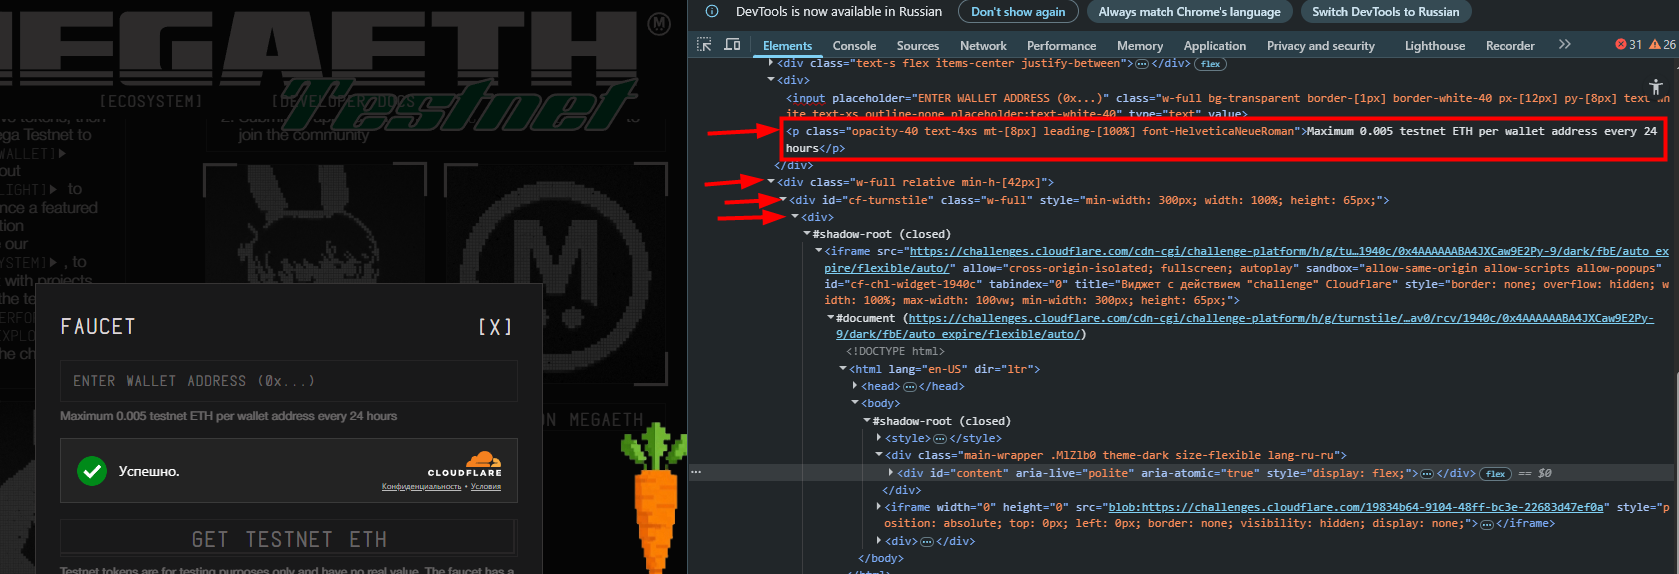Screen dimensions: 1679x574
Task: Expand the content div node
Action: 891,473
